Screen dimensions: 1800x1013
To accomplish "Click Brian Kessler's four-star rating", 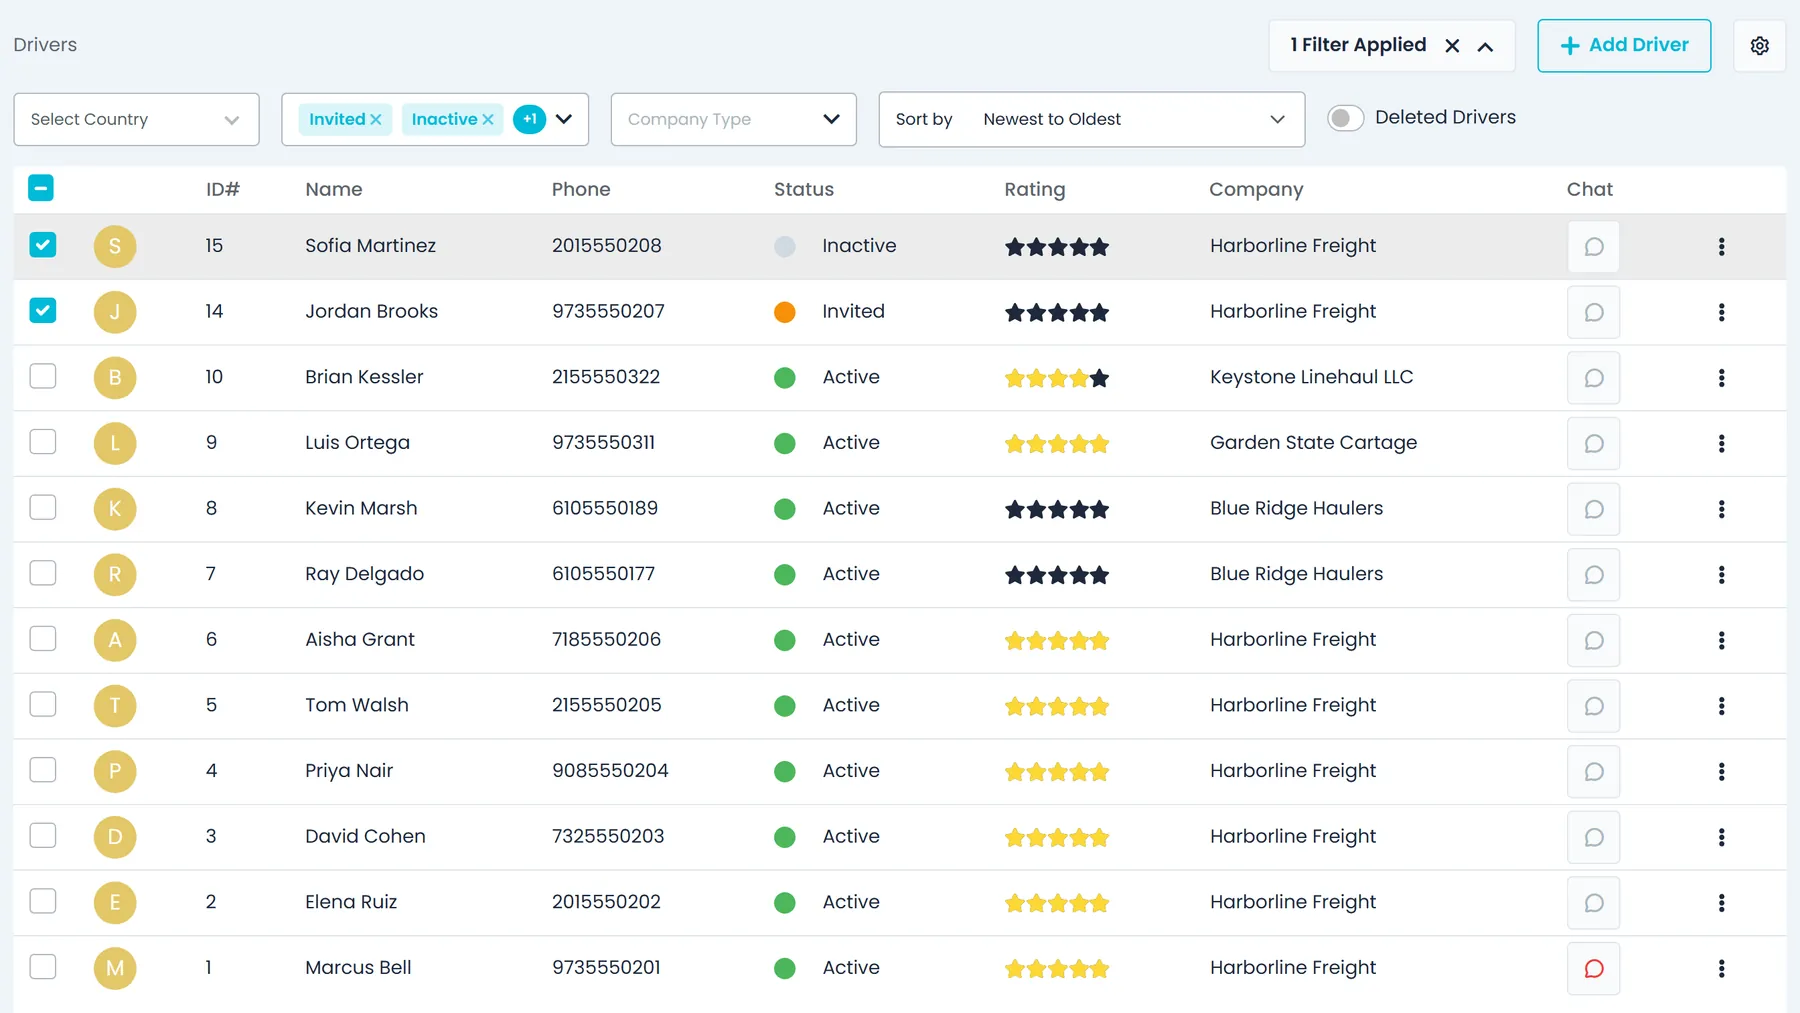I will pyautogui.click(x=1057, y=378).
